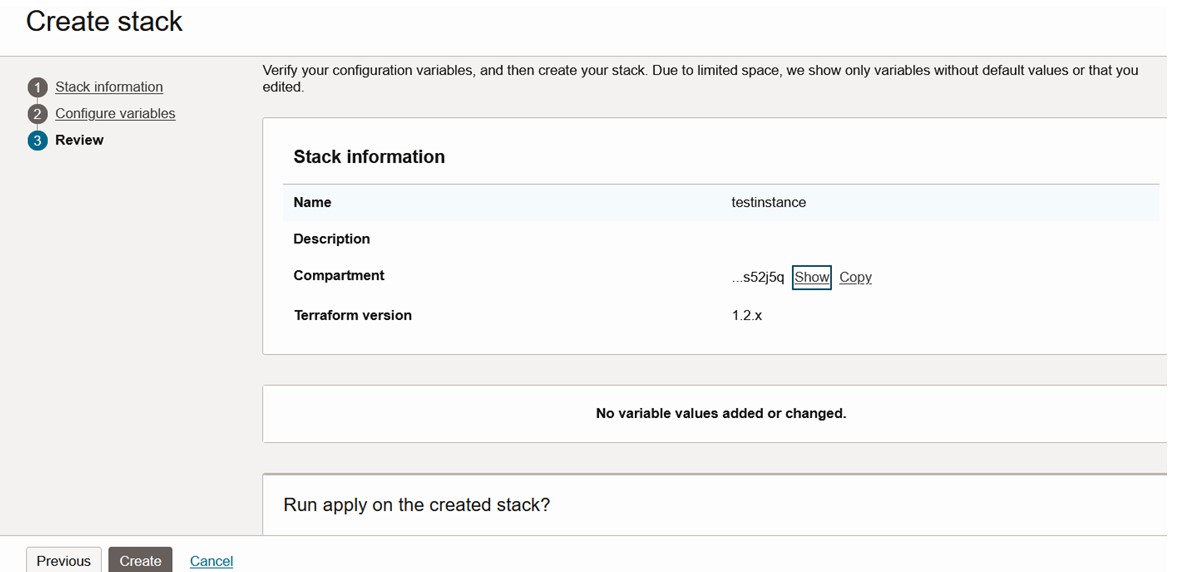The height and width of the screenshot is (572, 1177).
Task: Click the Terraform version value 1.2.x
Action: point(747,315)
